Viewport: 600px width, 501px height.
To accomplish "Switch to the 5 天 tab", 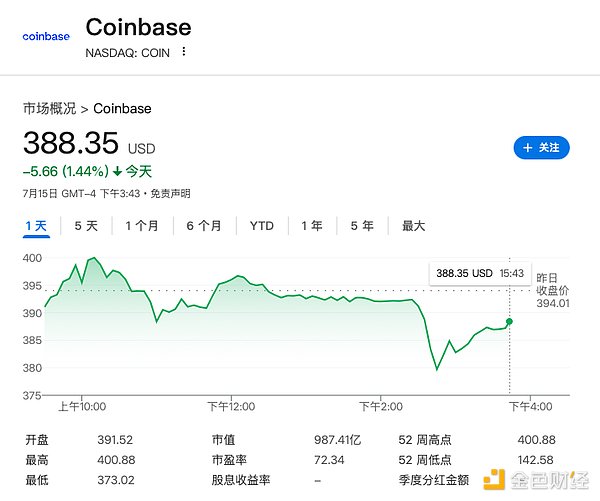I will [x=86, y=226].
